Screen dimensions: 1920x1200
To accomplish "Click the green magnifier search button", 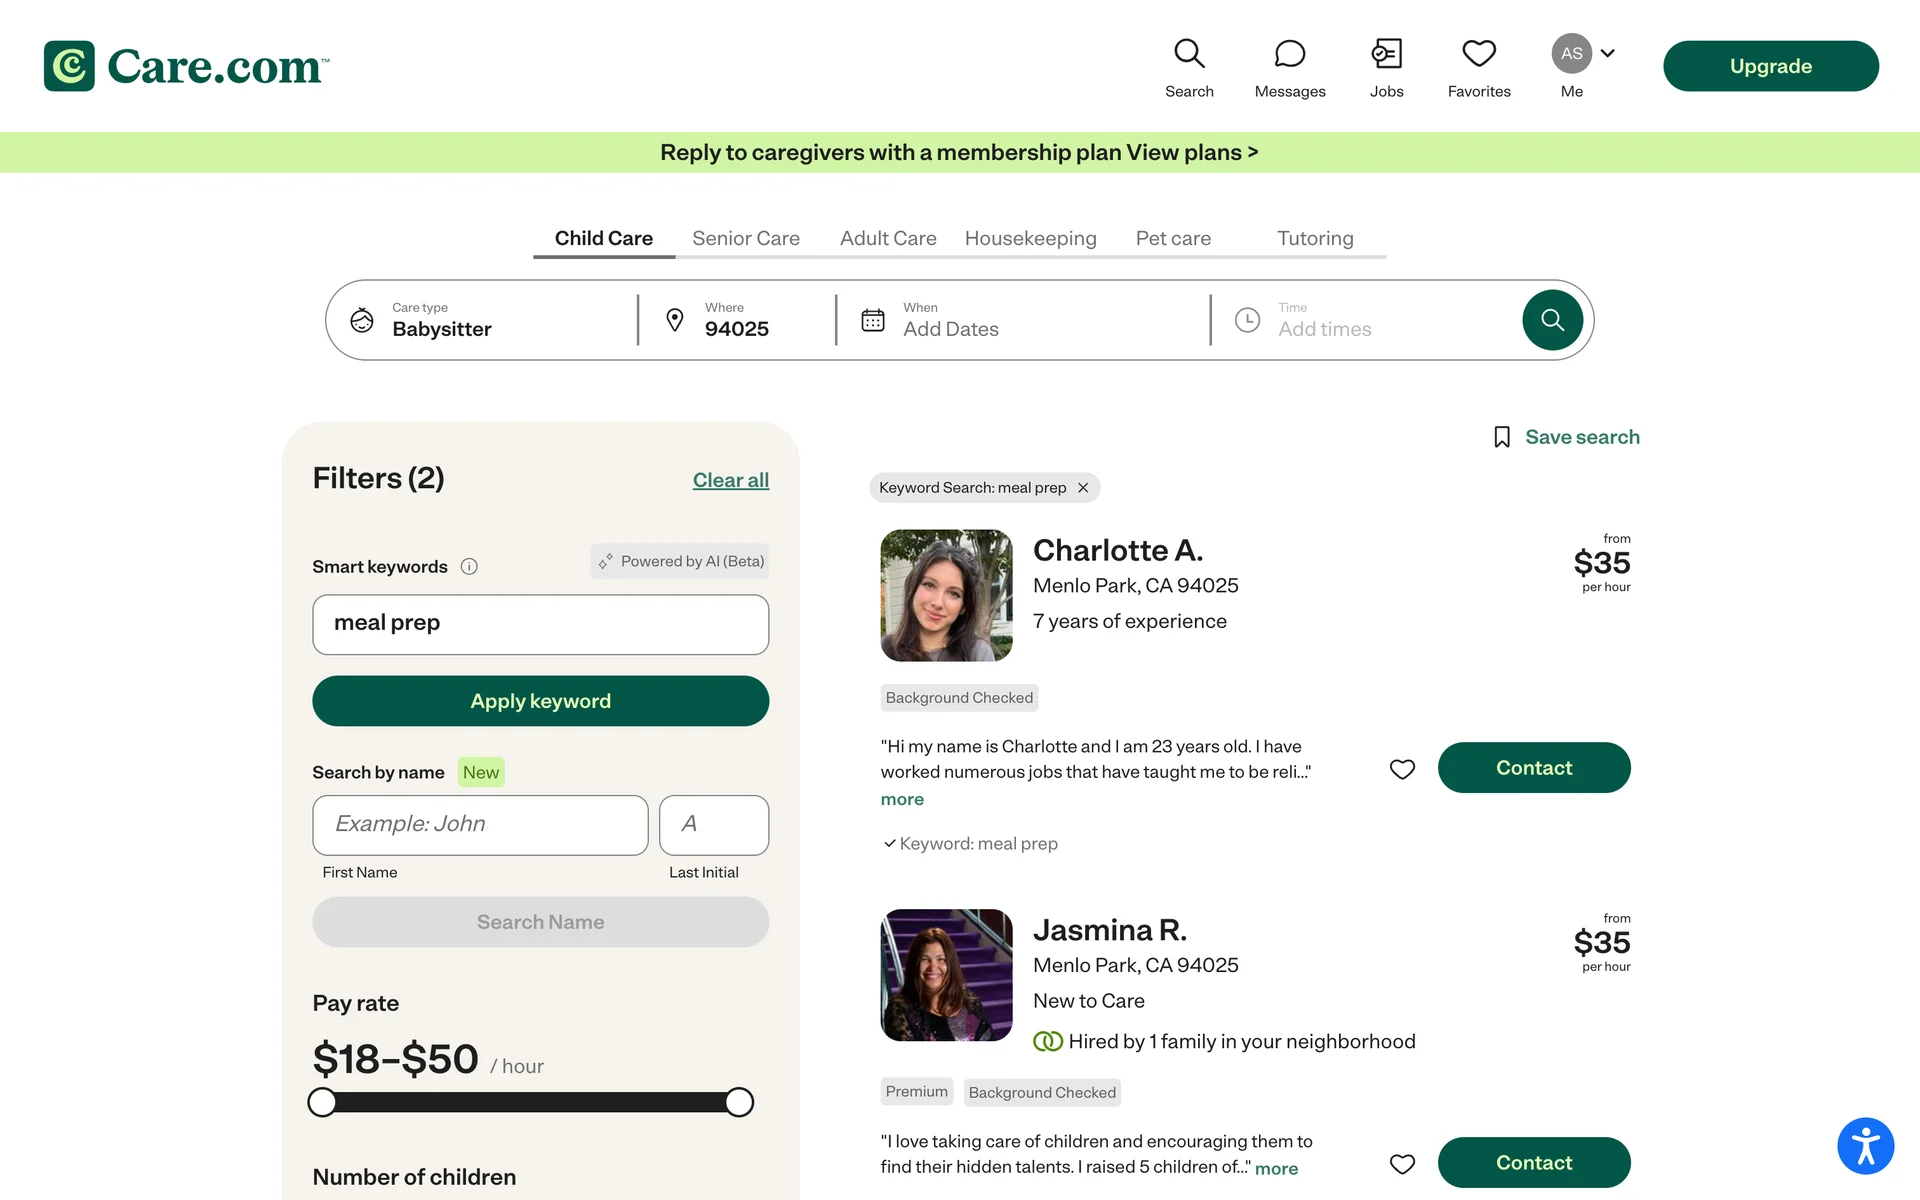I will tap(1552, 320).
